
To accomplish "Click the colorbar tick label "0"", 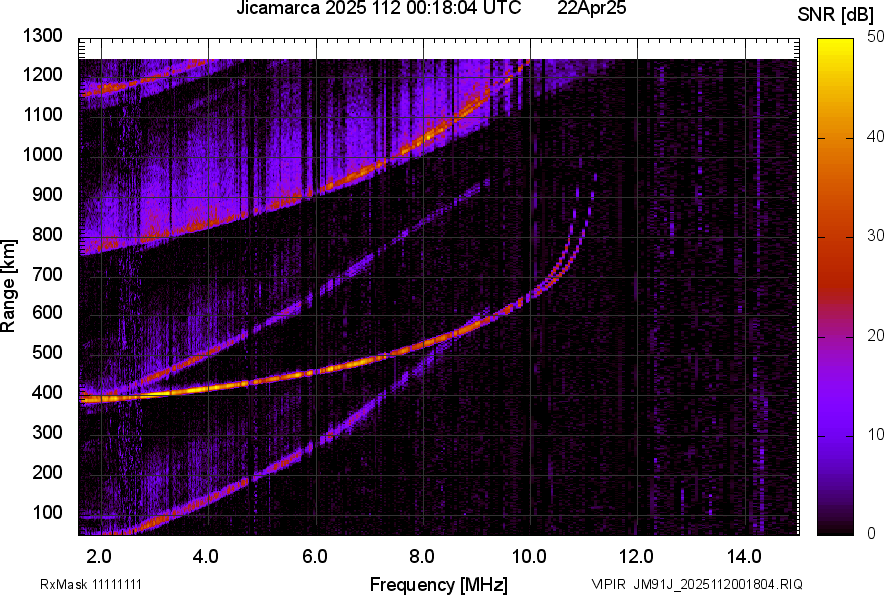I will 872,533.
